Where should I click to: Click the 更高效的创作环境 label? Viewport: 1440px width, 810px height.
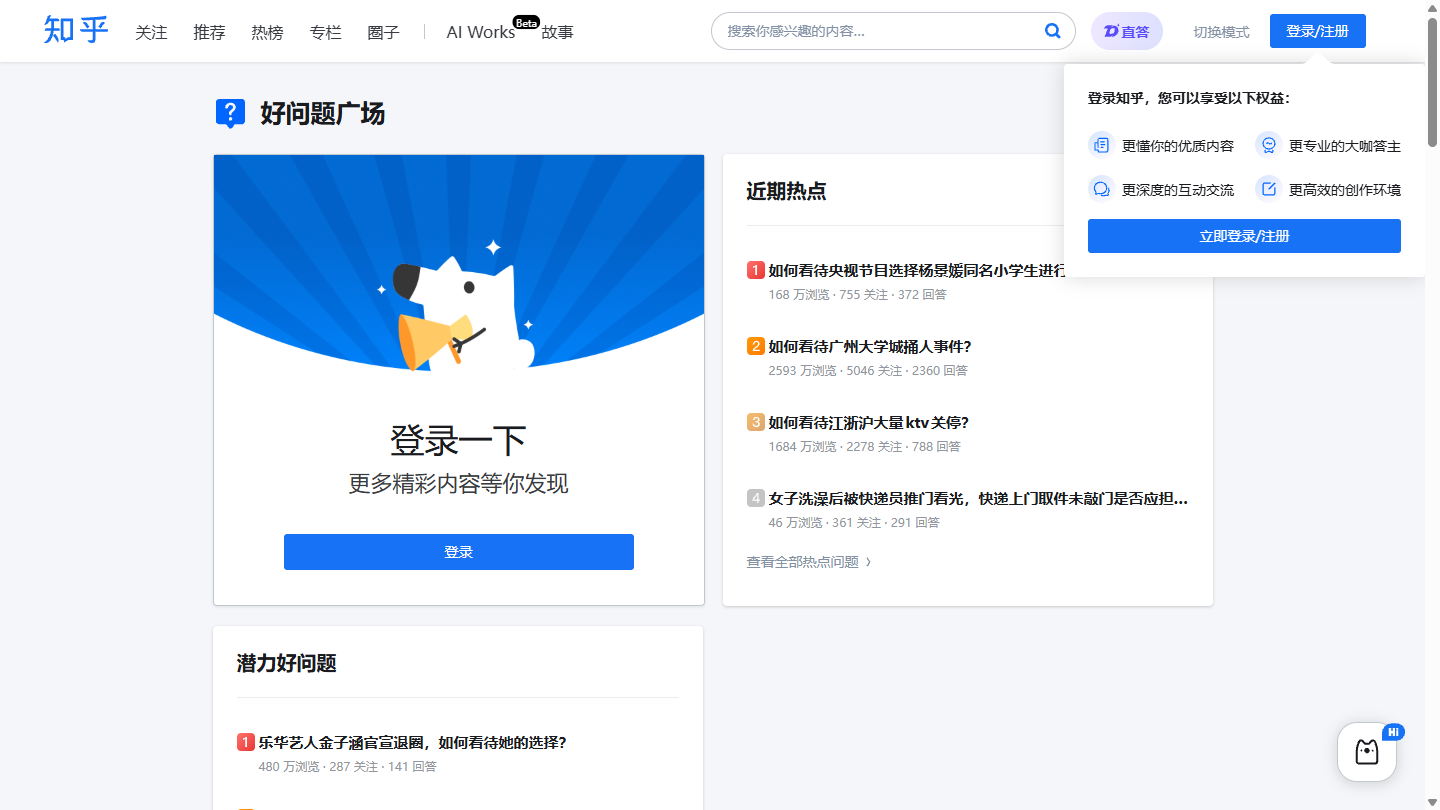tap(1345, 190)
